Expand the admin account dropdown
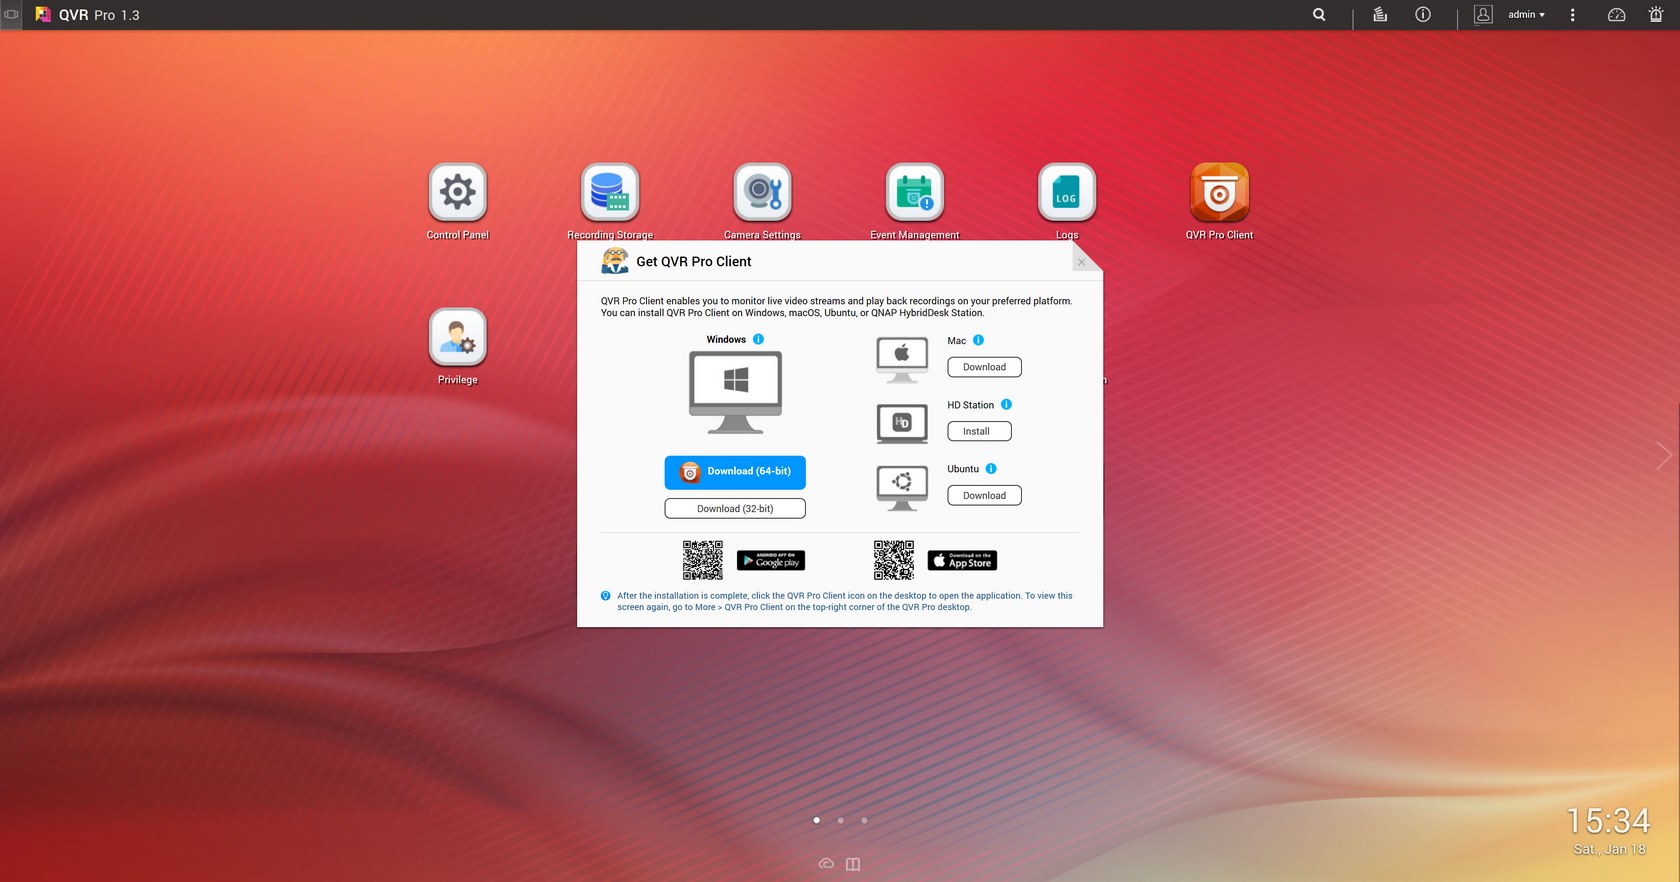Screen dimensions: 1680x882 tap(1527, 15)
